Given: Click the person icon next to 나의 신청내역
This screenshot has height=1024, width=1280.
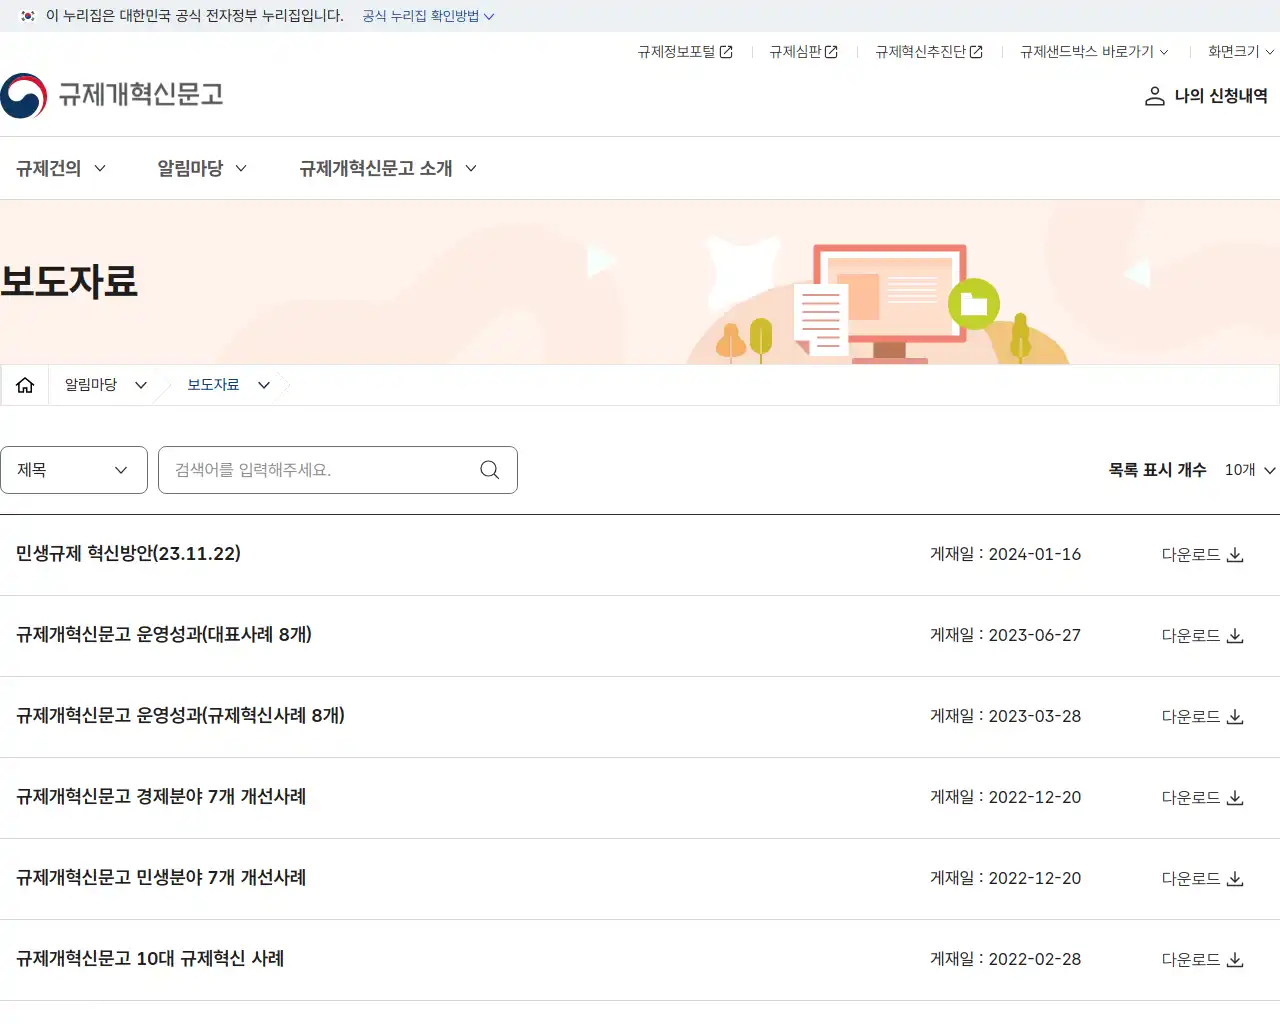Looking at the screenshot, I should click(1154, 96).
